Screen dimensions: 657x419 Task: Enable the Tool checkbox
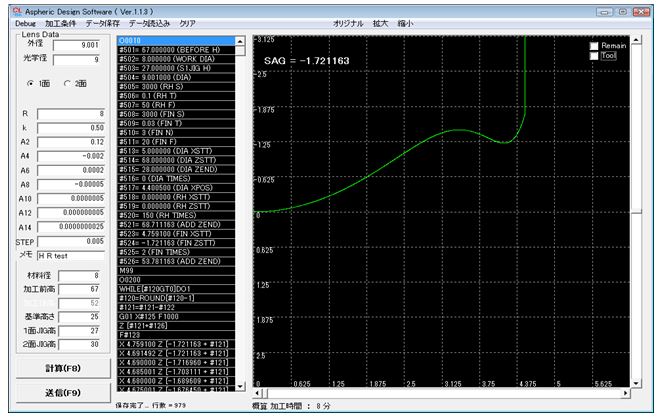(594, 56)
